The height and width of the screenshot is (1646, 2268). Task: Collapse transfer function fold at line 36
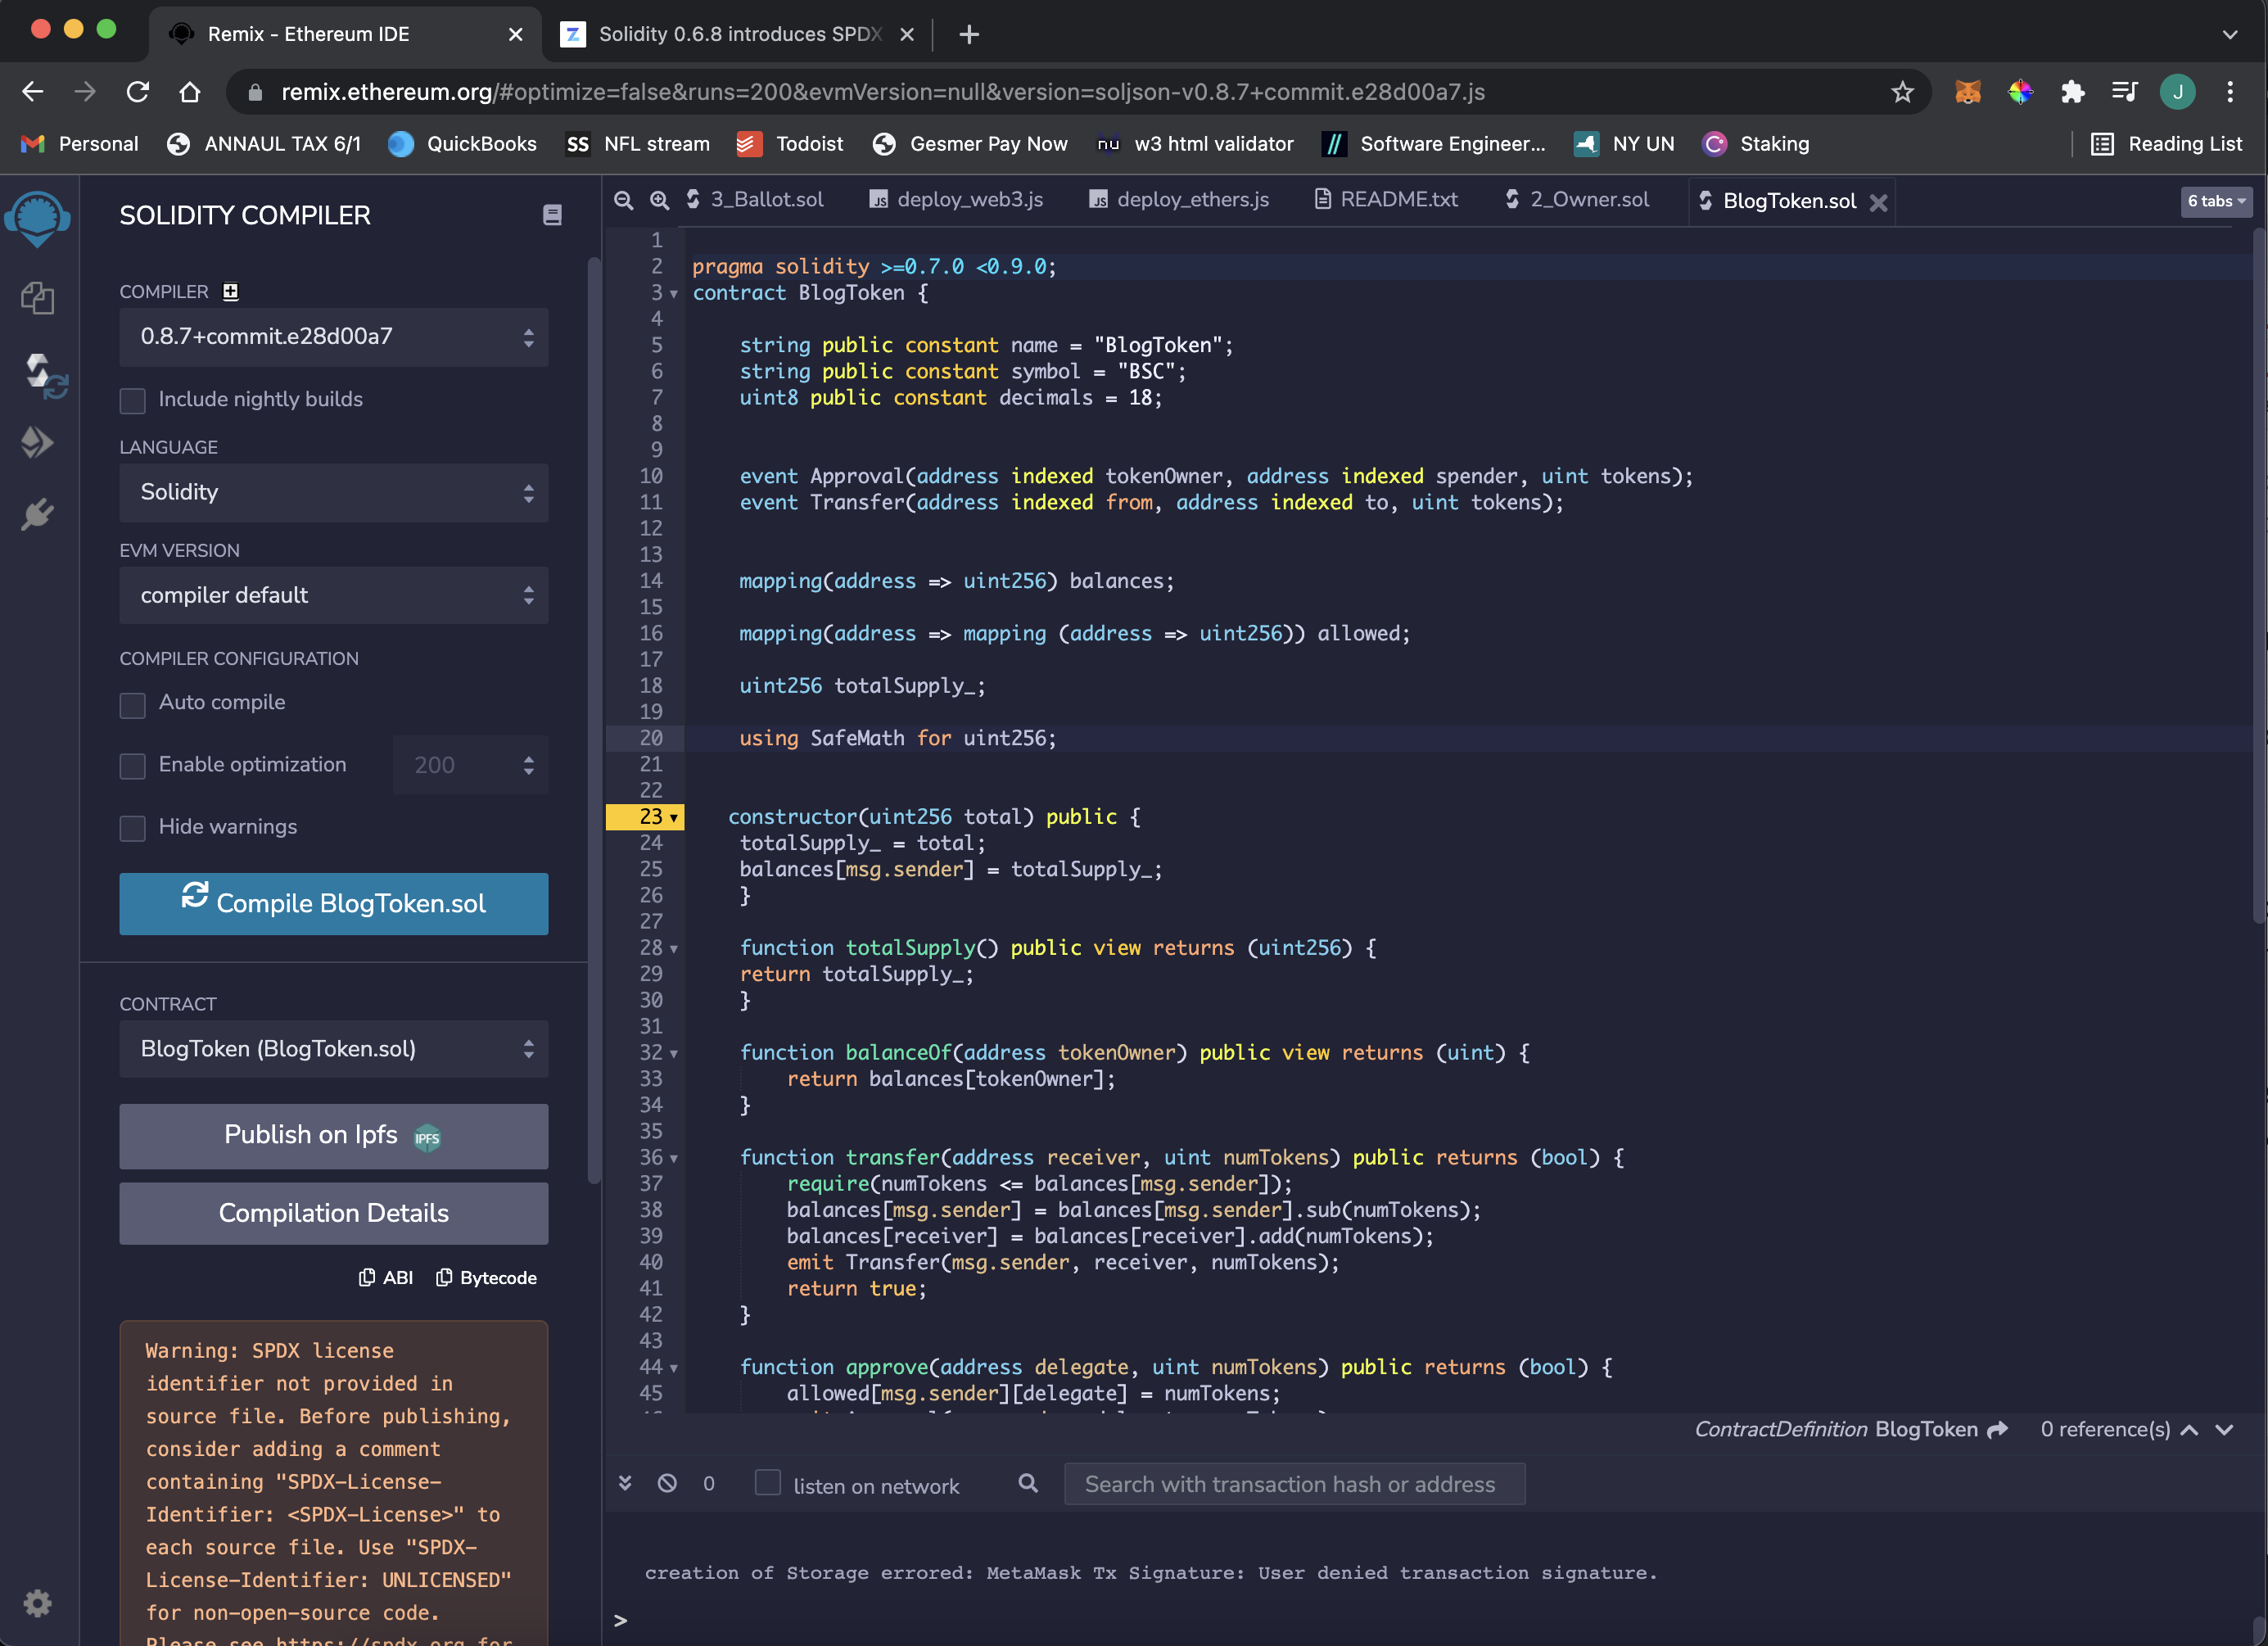(x=674, y=1159)
